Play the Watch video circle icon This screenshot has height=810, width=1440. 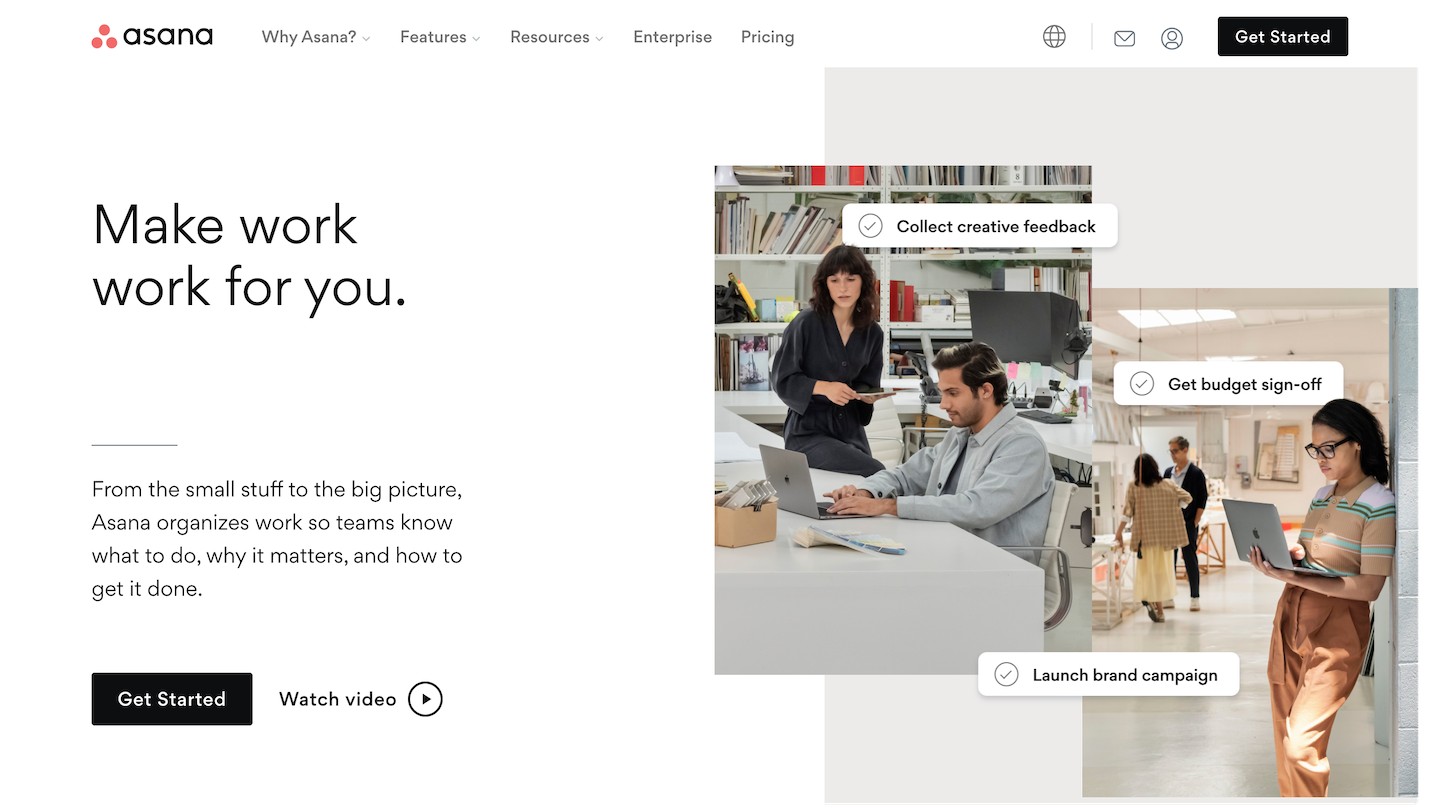(x=425, y=699)
